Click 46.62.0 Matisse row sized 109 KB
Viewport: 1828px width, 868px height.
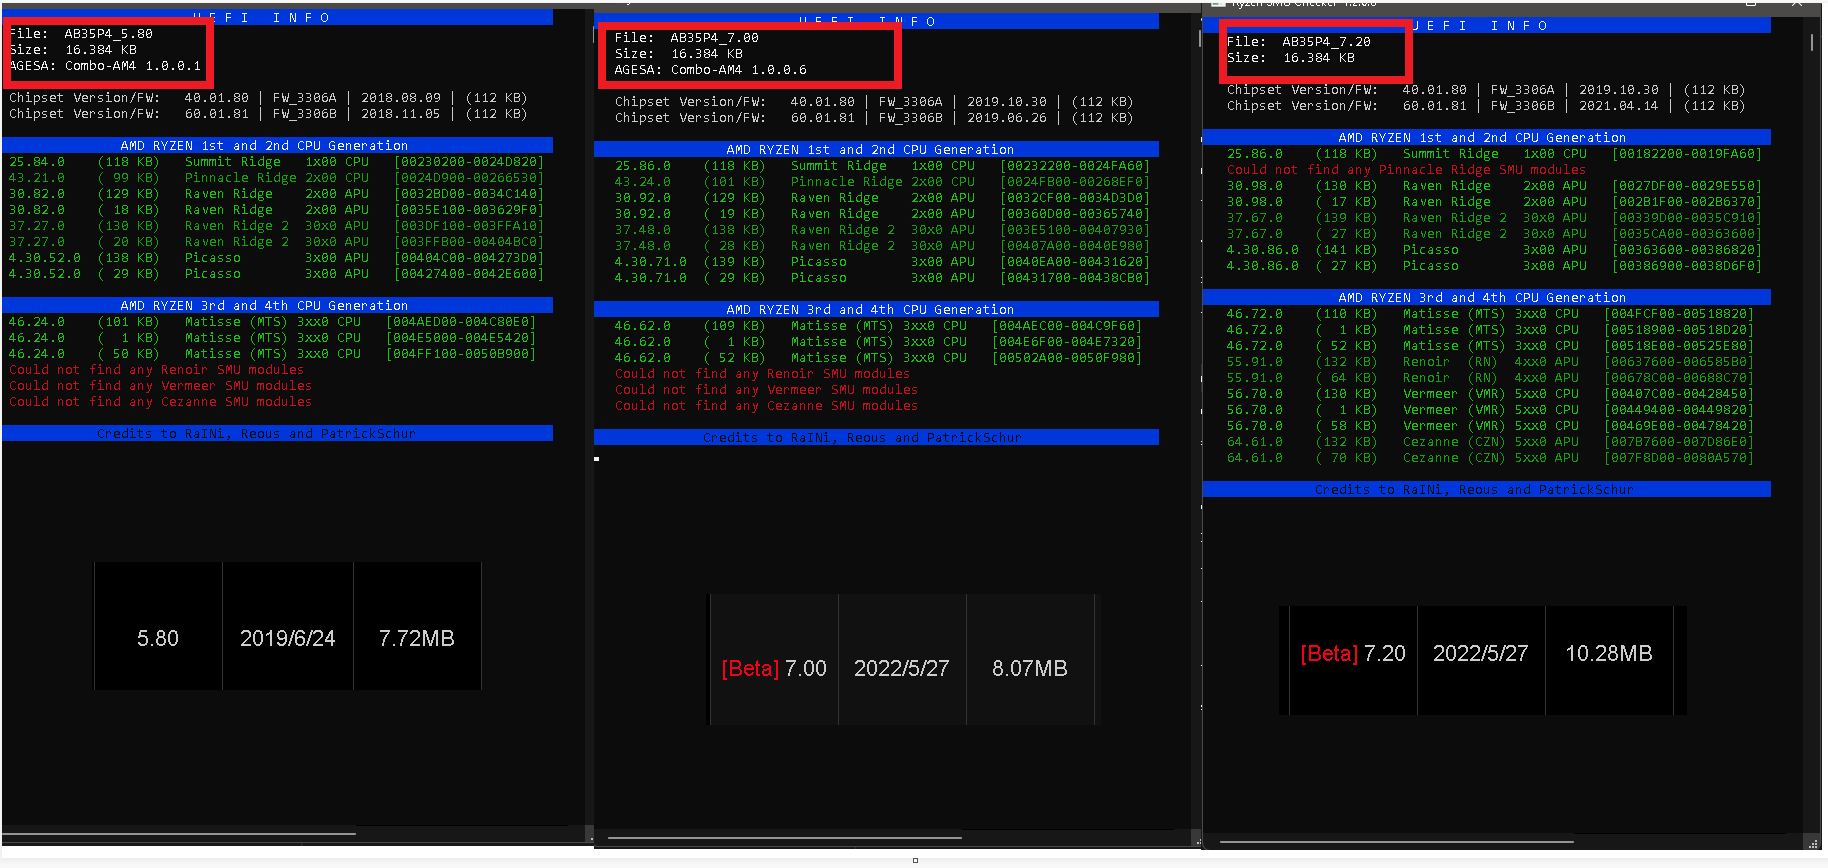coord(878,326)
